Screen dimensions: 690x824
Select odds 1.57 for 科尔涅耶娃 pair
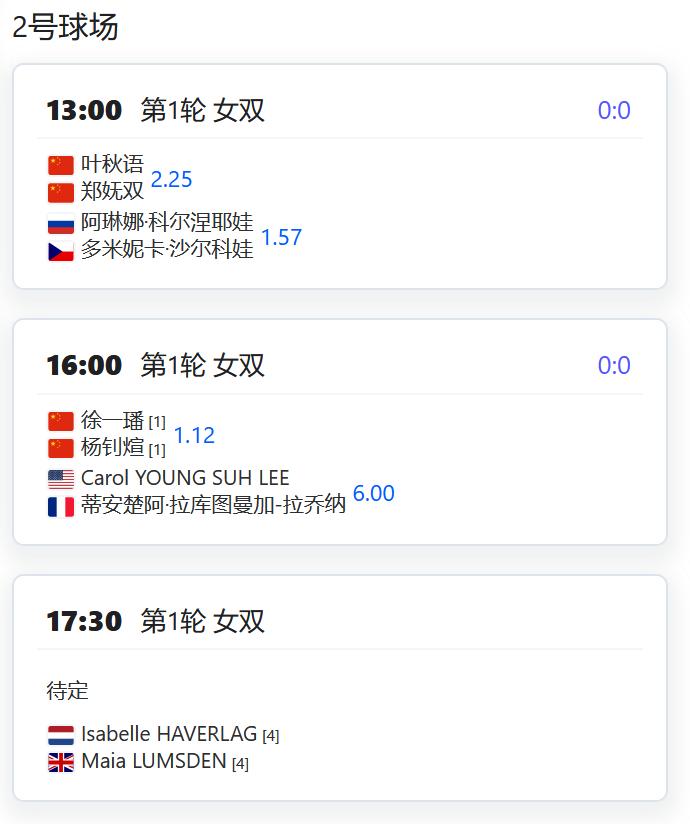coord(282,238)
